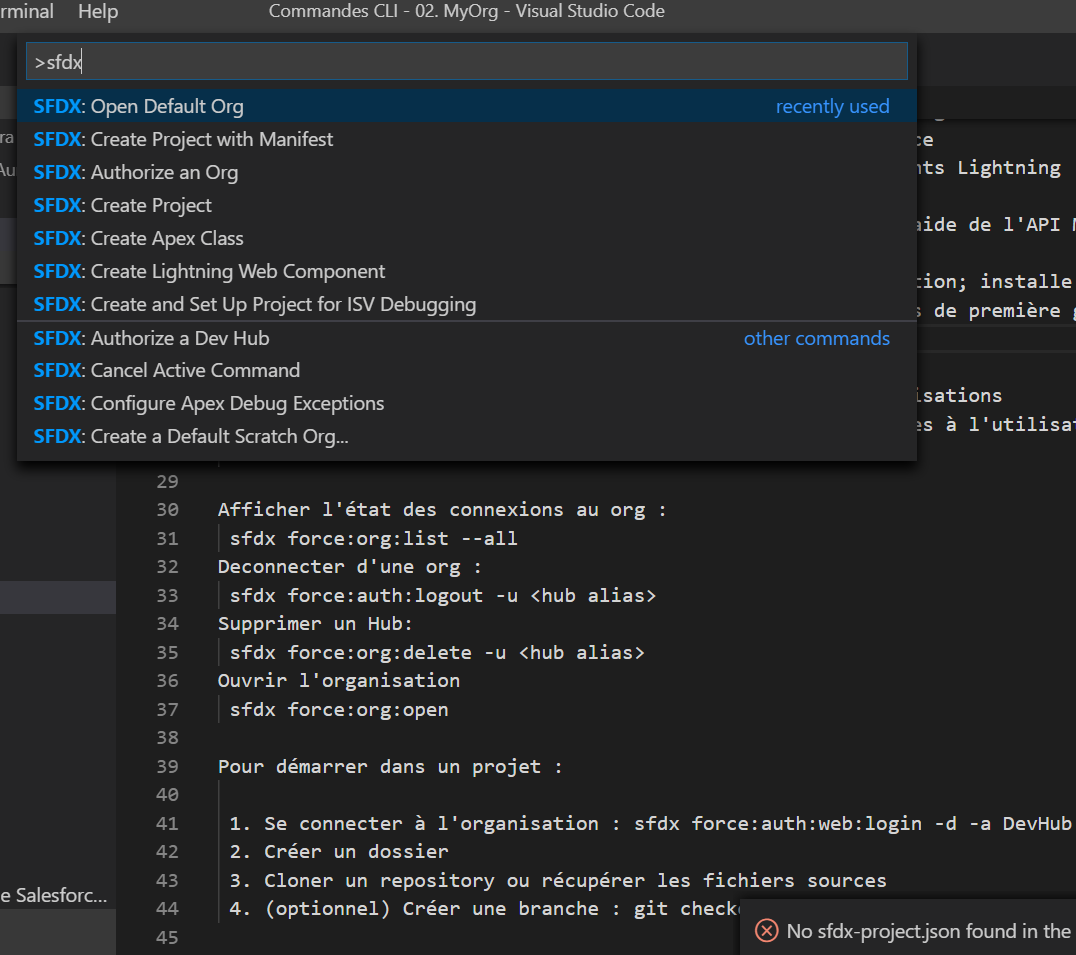This screenshot has height=955, width=1076.
Task: Run 'SFDX: Create Apex Class'
Action: pyautogui.click(x=467, y=238)
